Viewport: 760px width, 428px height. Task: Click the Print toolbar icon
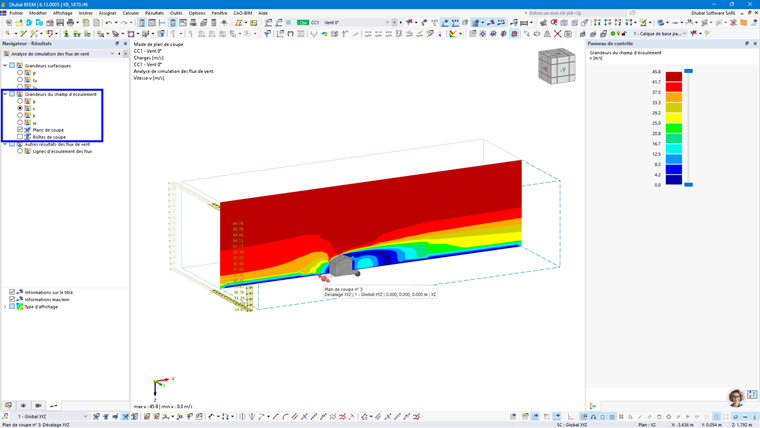click(70, 23)
